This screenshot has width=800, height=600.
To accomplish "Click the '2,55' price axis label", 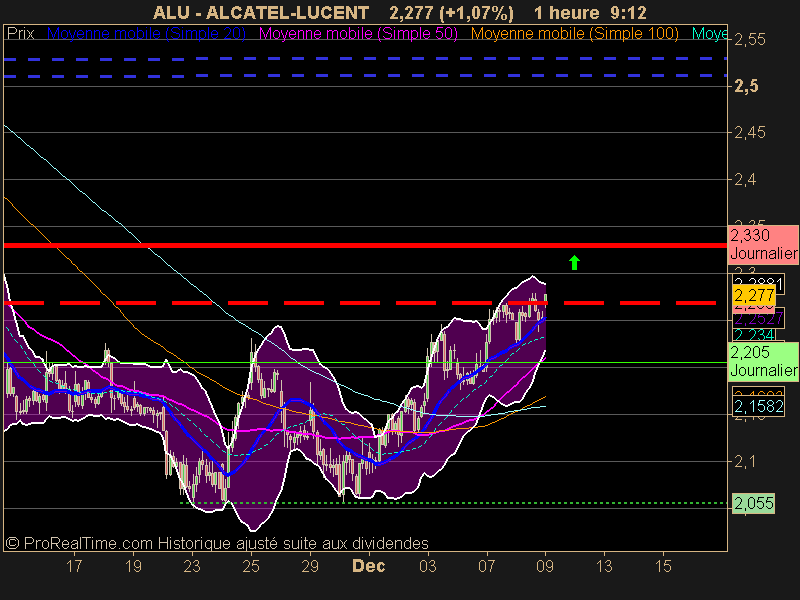I will click(x=749, y=39).
